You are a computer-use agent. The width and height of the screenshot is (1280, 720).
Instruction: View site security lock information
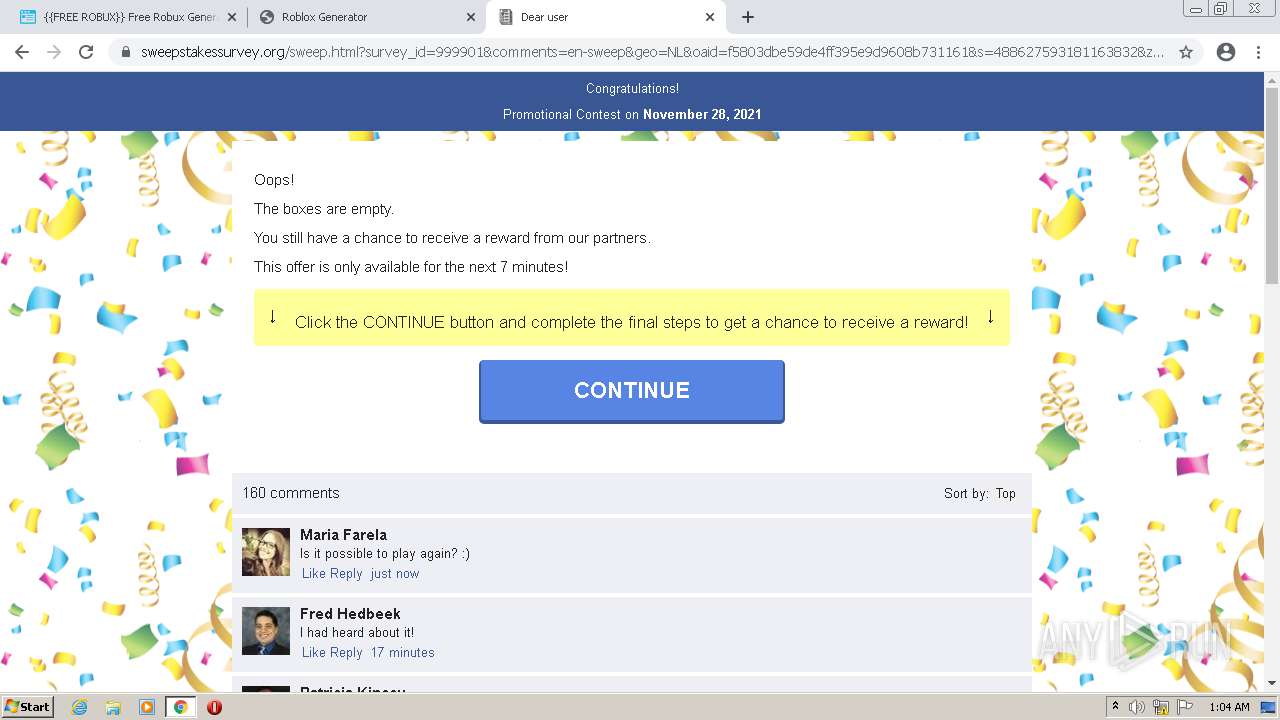[x=126, y=52]
